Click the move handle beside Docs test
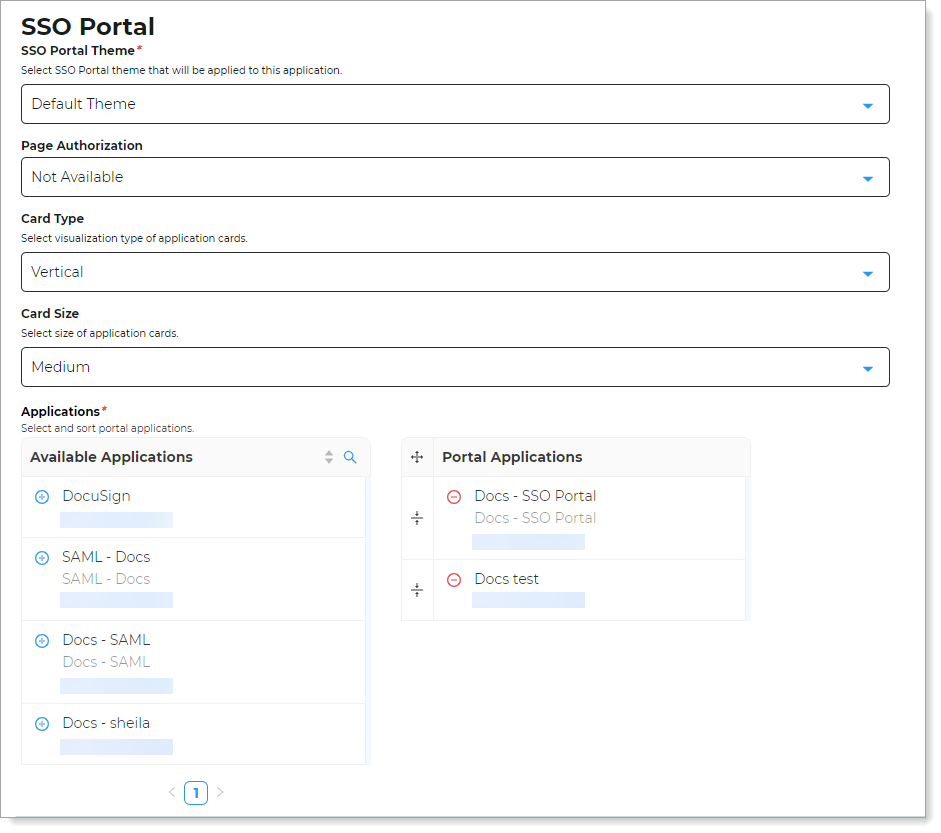Screen dimensions: 941x833 click(x=417, y=590)
